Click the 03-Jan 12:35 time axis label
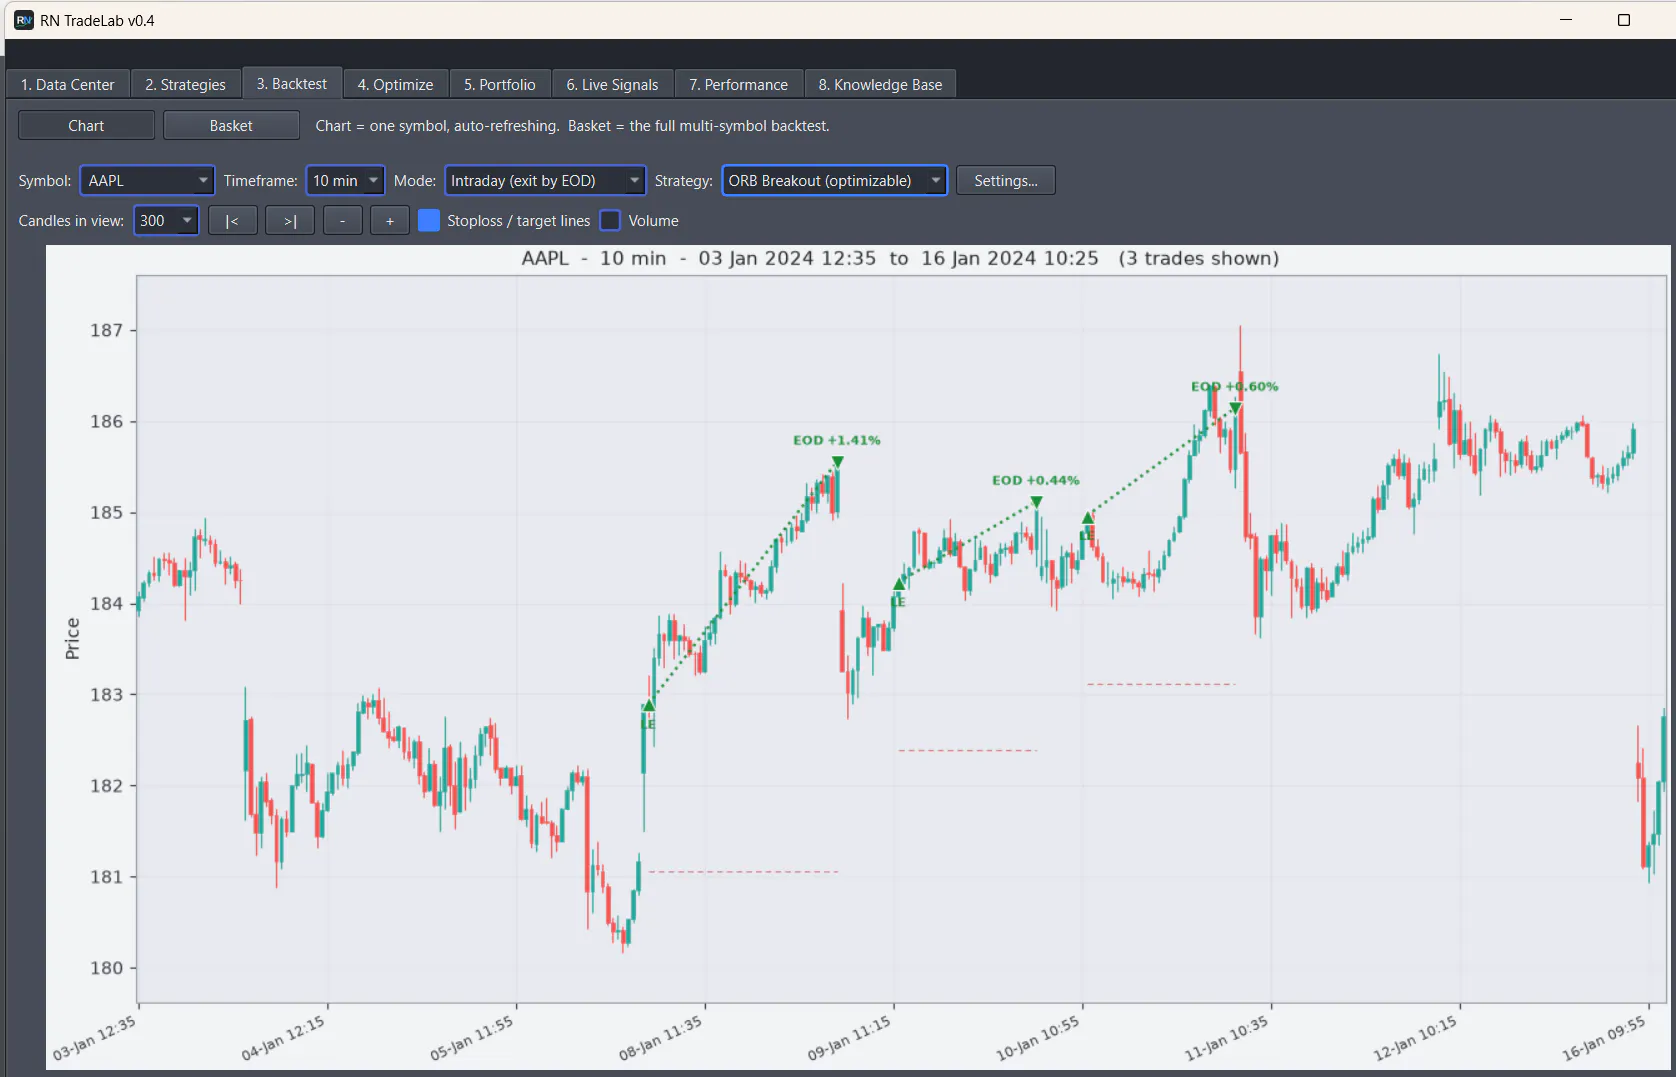1676x1077 pixels. (94, 1038)
